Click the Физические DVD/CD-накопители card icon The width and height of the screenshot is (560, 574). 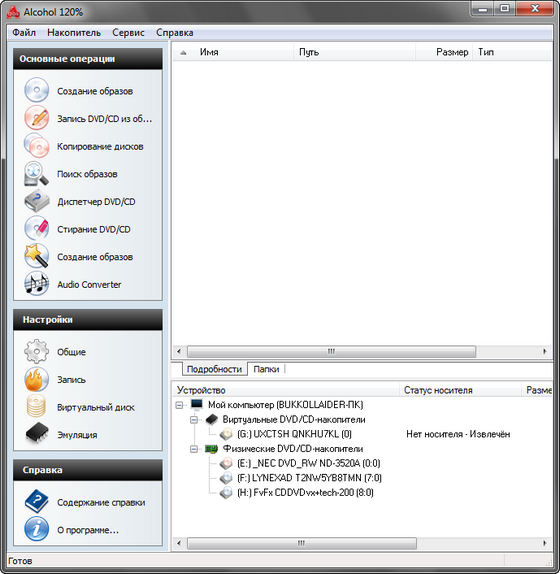212,448
